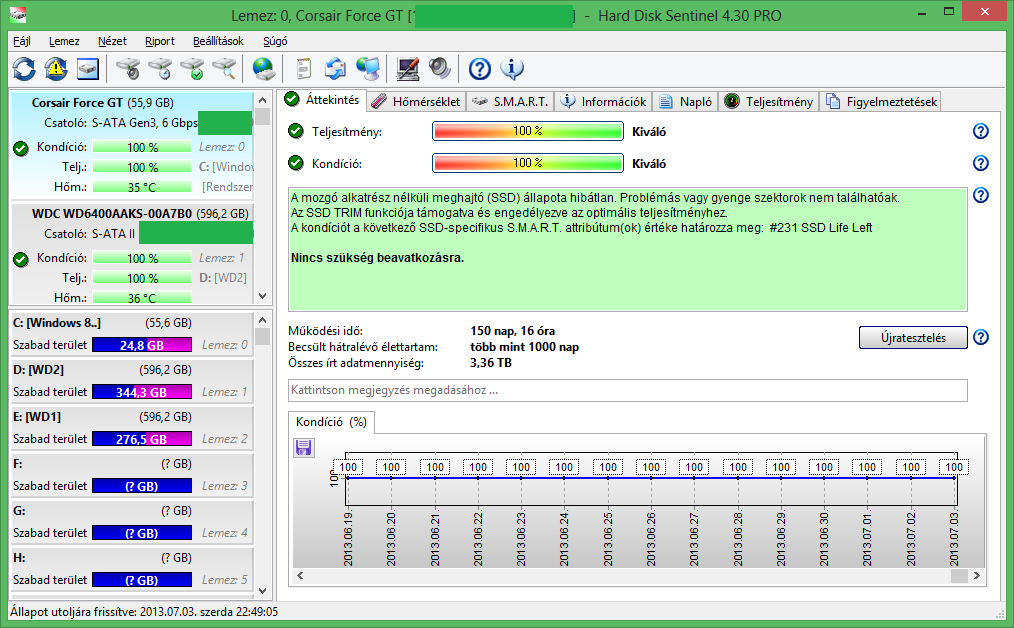Select the G: partition entry
The height and width of the screenshot is (628, 1014).
[132, 522]
